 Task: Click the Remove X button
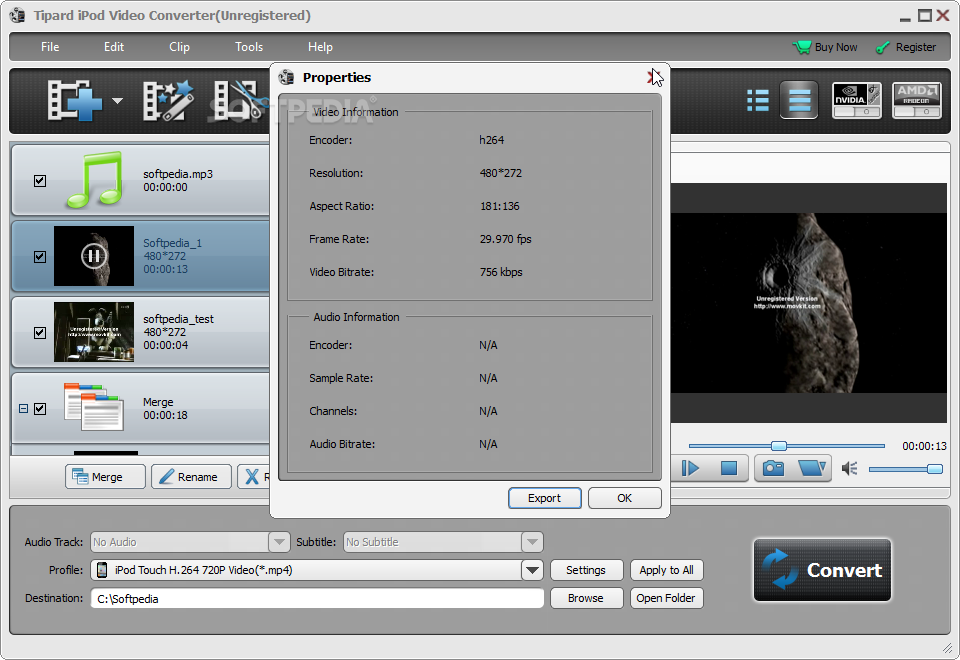[253, 476]
